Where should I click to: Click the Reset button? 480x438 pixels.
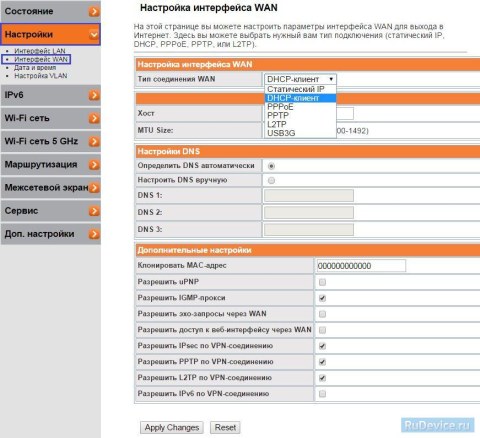pyautogui.click(x=225, y=428)
